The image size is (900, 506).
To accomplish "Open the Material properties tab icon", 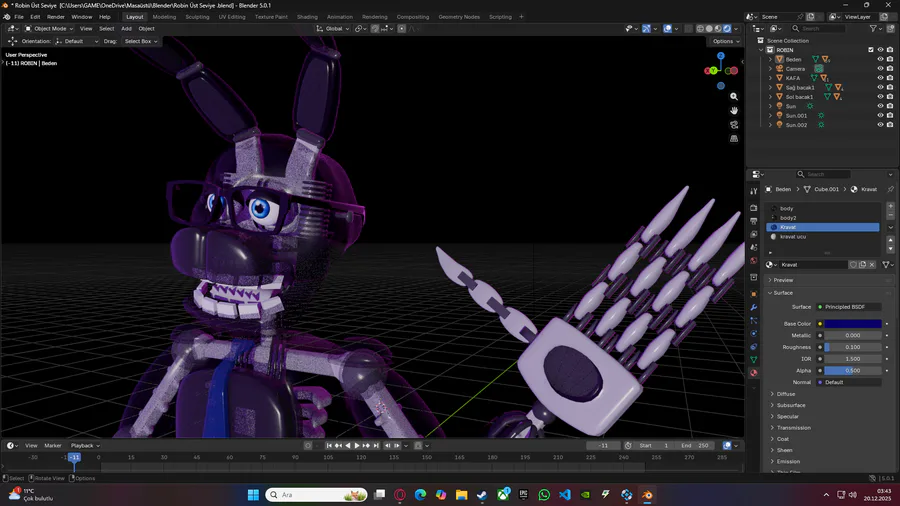I will [x=754, y=373].
